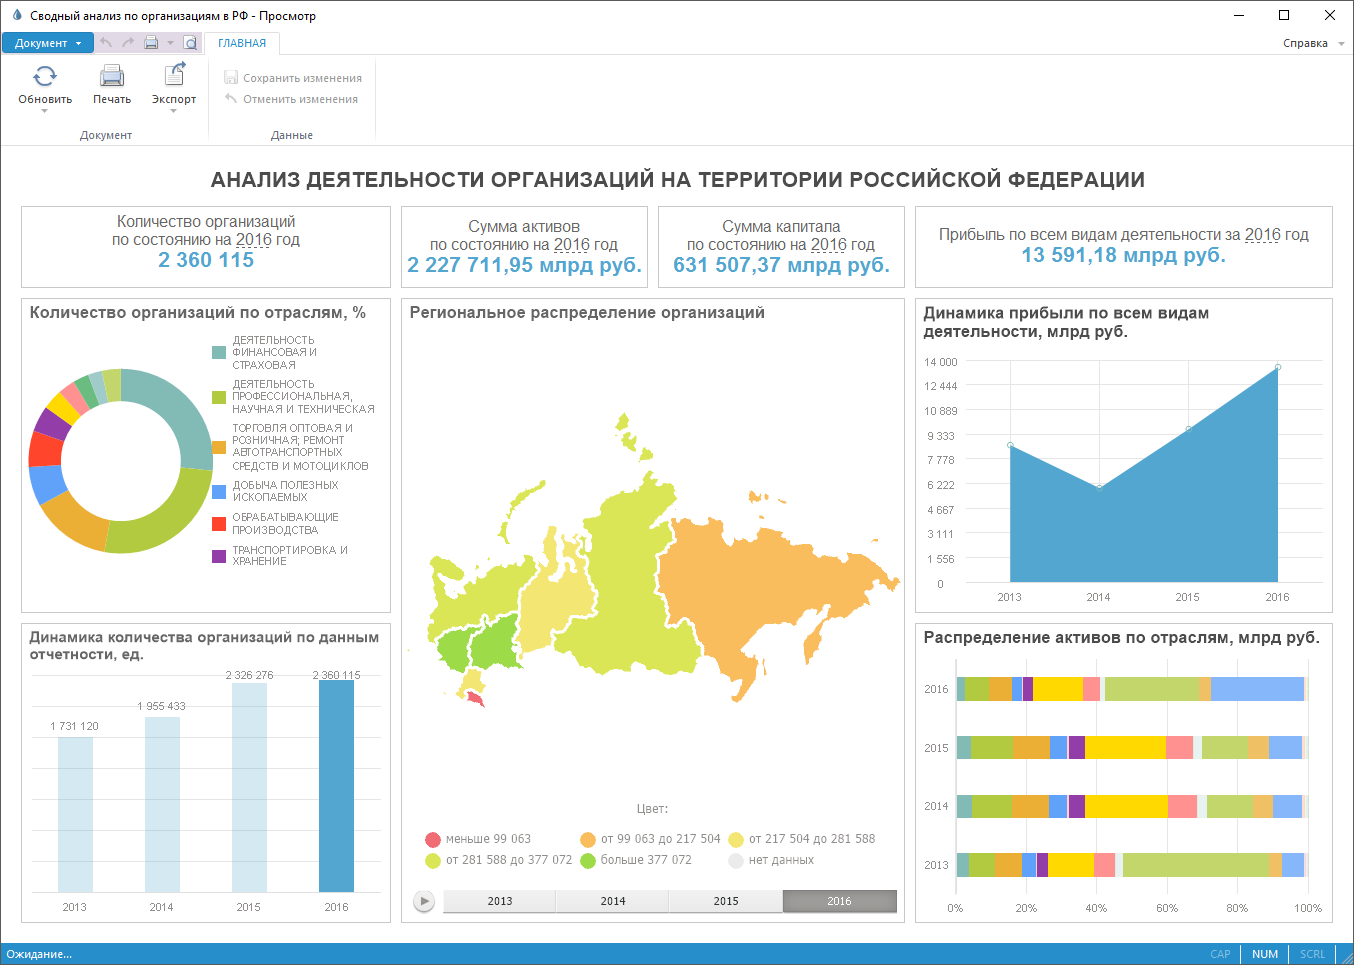Open the Справка help menu
The height and width of the screenshot is (965, 1354).
coord(1312,43)
